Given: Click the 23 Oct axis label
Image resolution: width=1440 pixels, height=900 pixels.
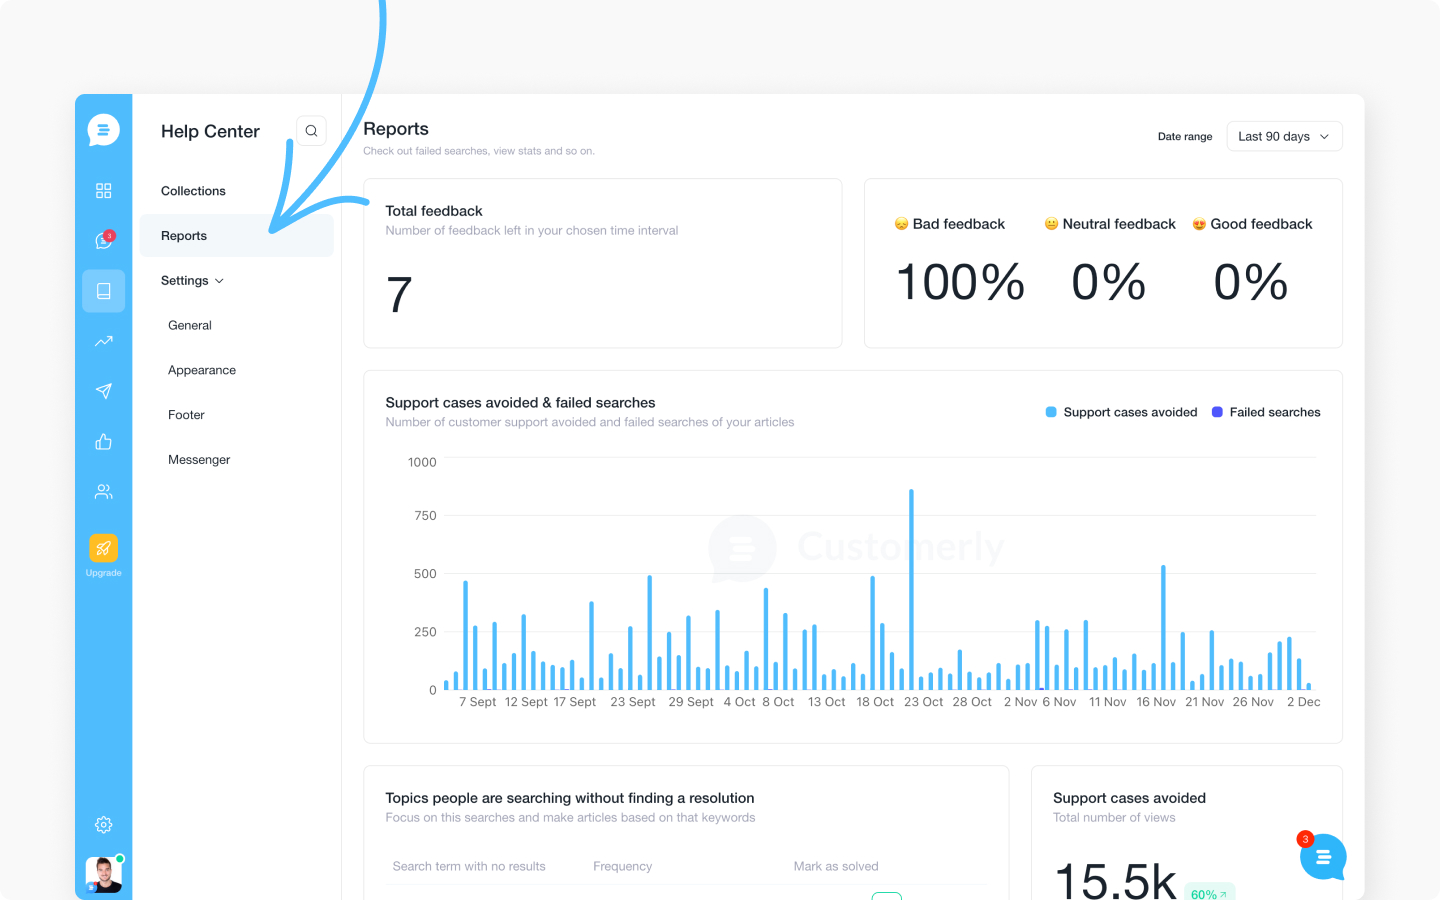Looking at the screenshot, I should point(923,702).
